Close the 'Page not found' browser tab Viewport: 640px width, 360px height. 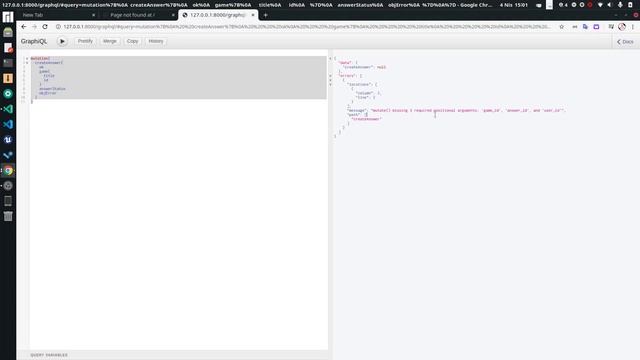[173, 15]
